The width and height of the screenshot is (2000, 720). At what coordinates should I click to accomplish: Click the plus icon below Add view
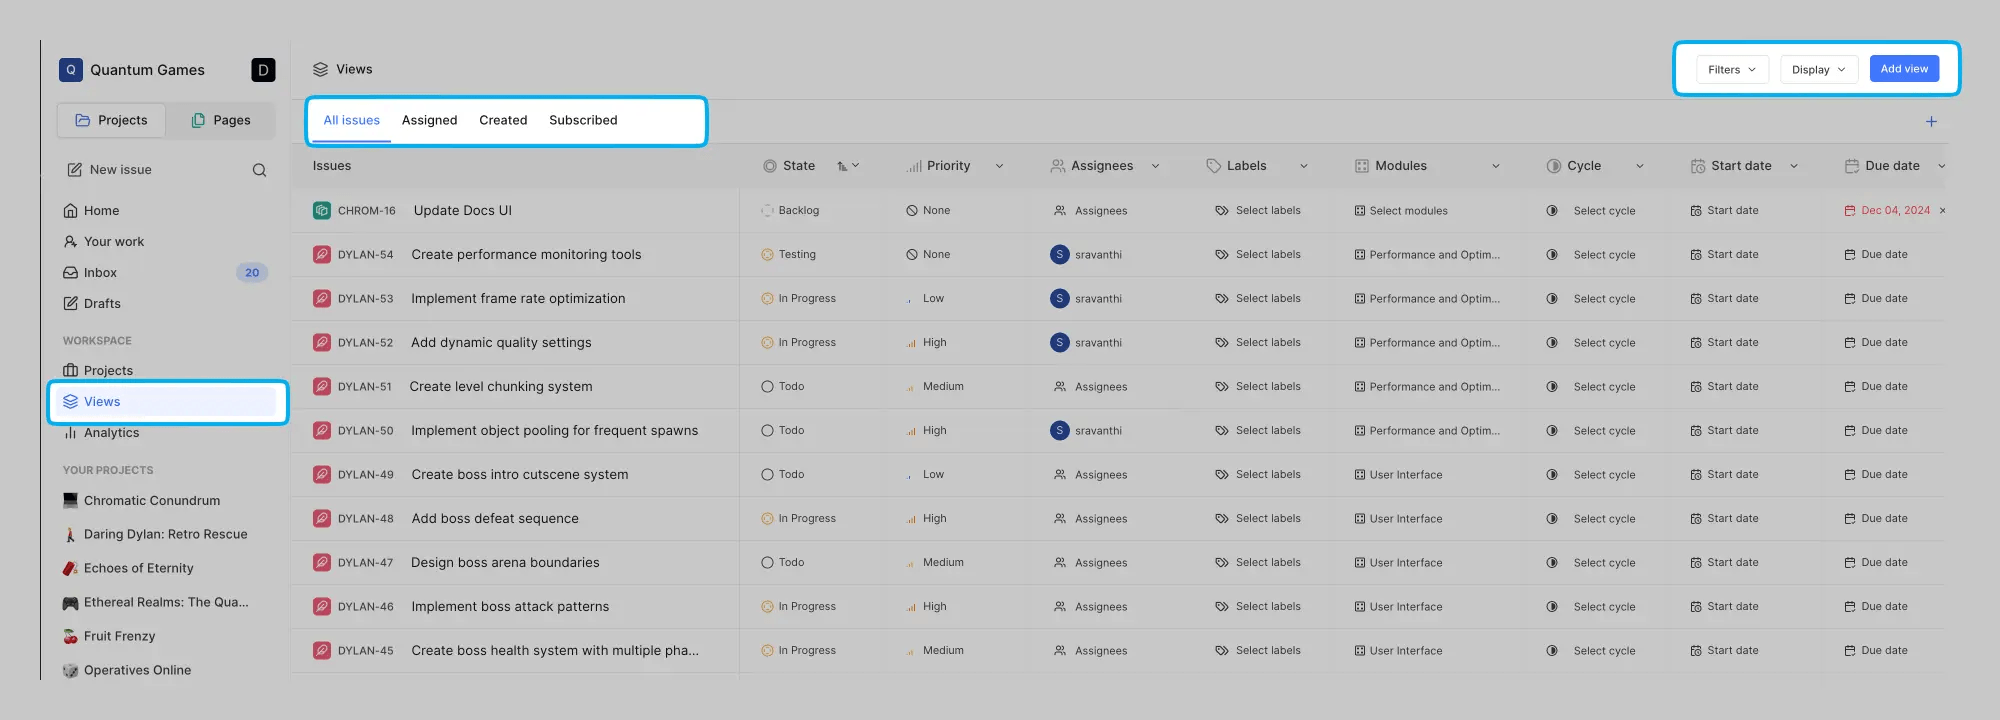(1931, 122)
